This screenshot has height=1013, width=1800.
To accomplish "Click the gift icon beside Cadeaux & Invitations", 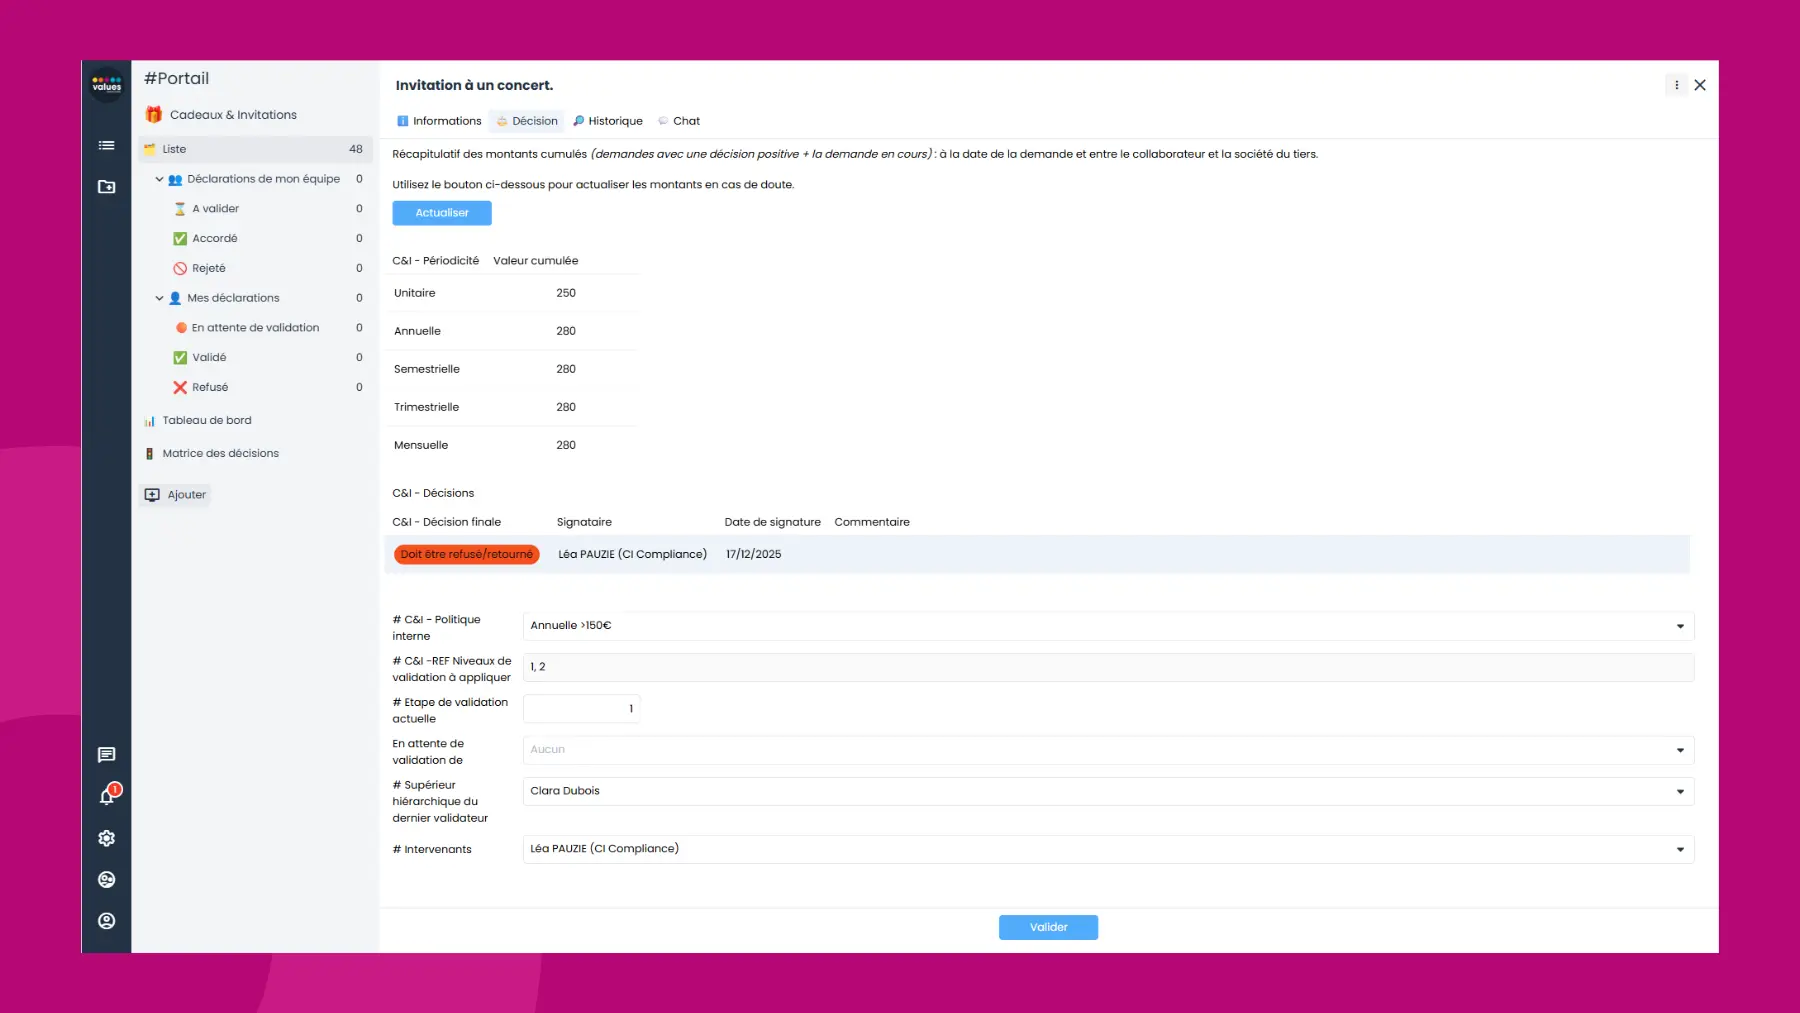I will 152,114.
